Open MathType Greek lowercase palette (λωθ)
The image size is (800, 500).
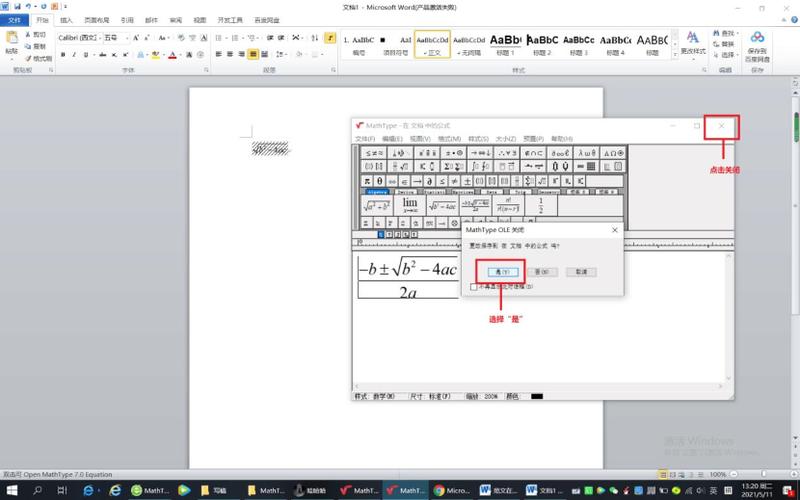tap(587, 153)
